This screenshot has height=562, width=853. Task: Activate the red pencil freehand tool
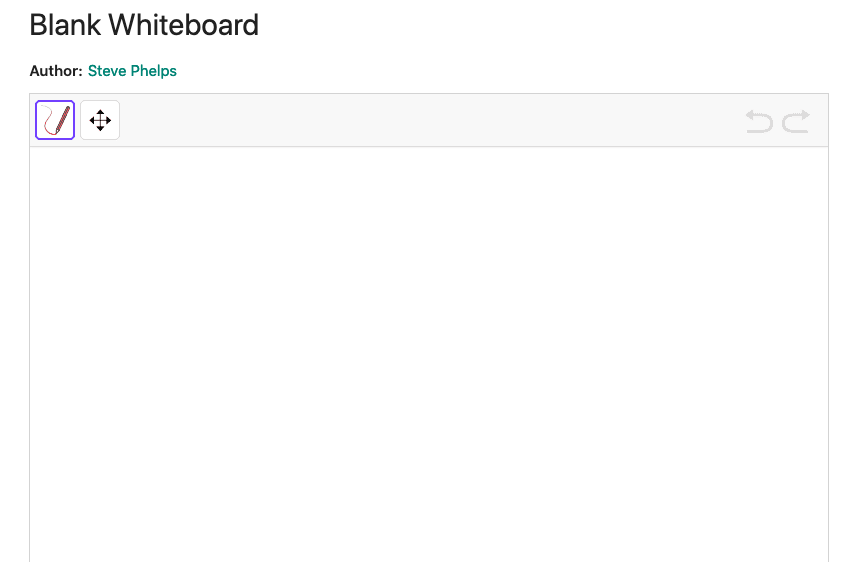(55, 120)
